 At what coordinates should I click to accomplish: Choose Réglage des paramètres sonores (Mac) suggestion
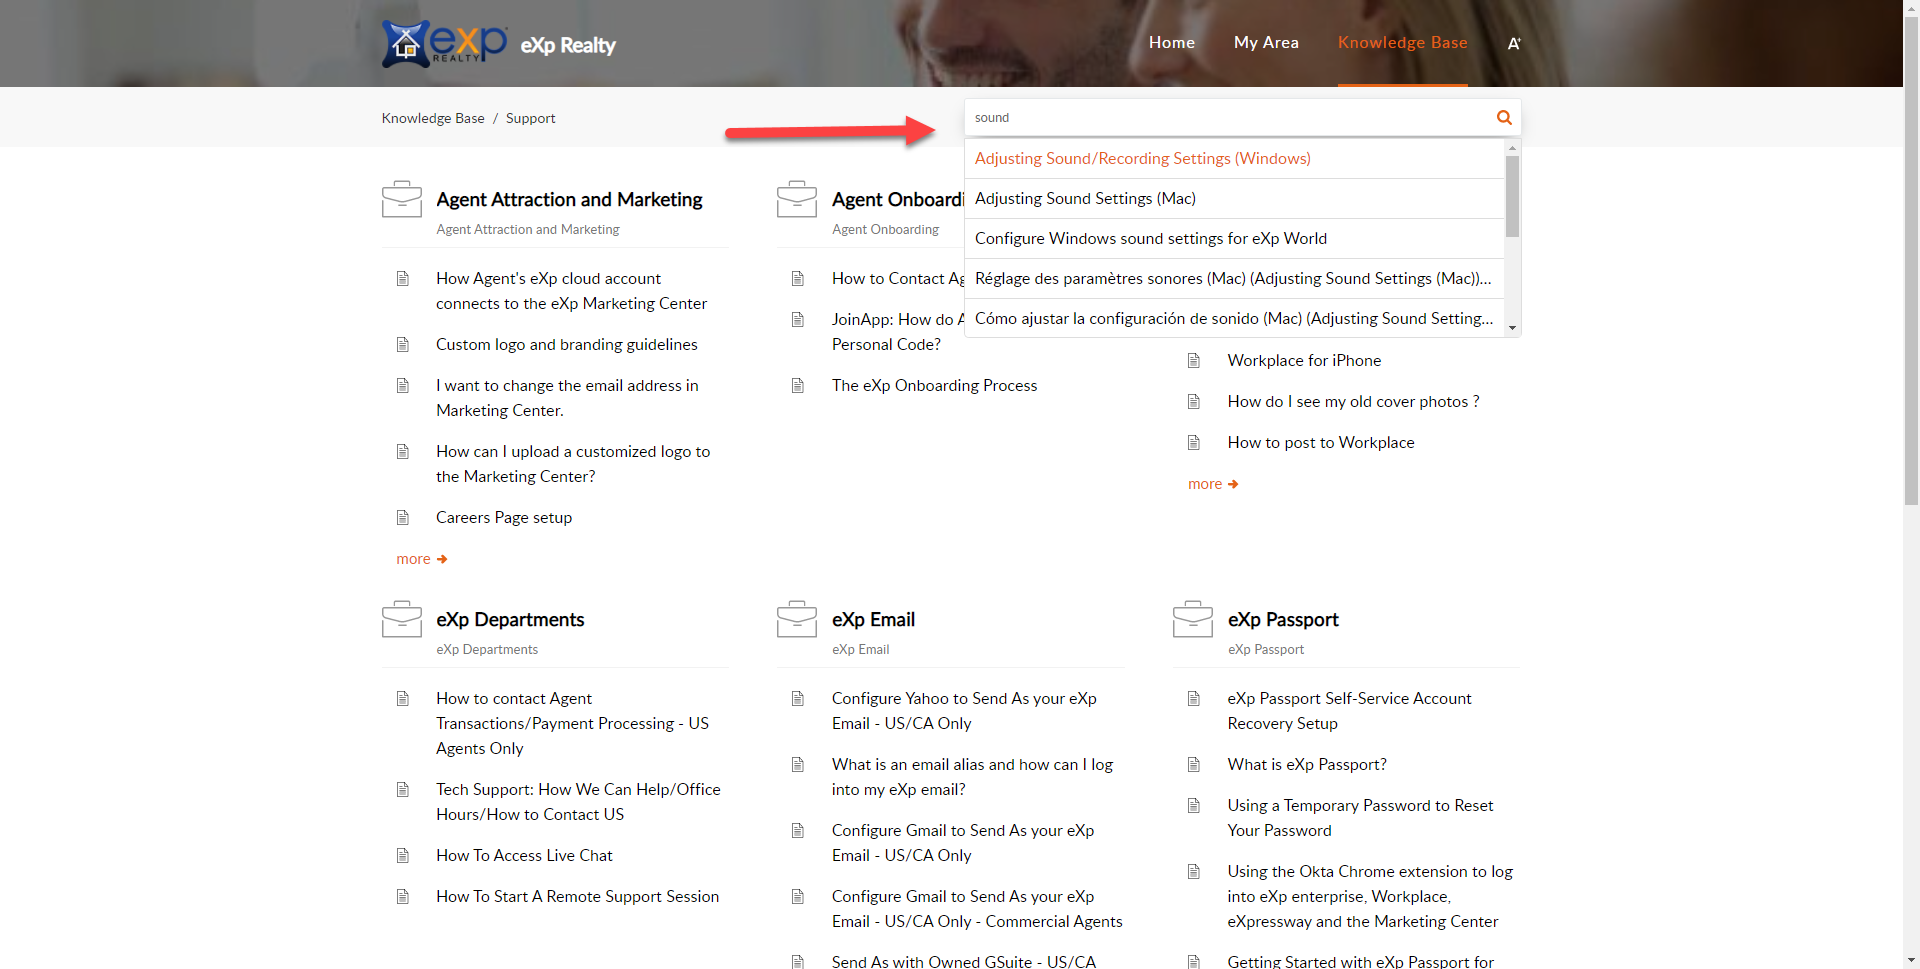1234,278
